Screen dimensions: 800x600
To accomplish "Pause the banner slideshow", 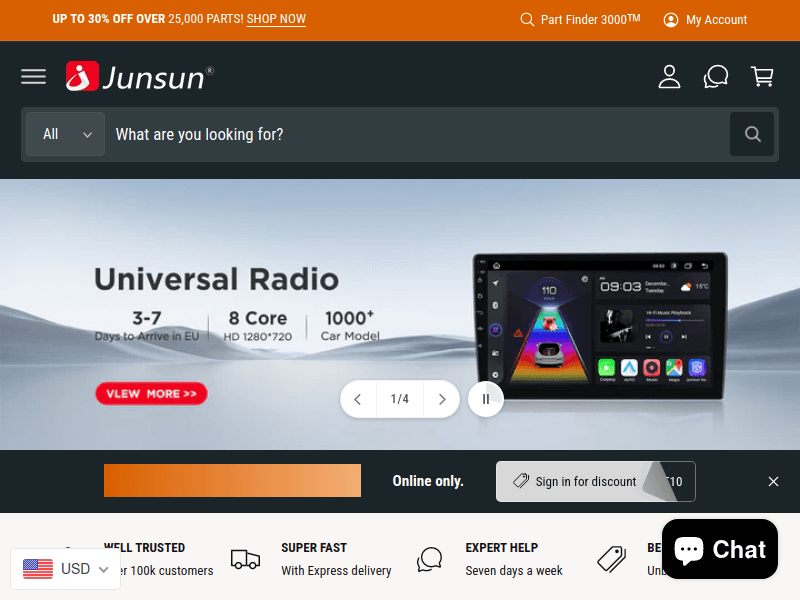I will pos(486,399).
